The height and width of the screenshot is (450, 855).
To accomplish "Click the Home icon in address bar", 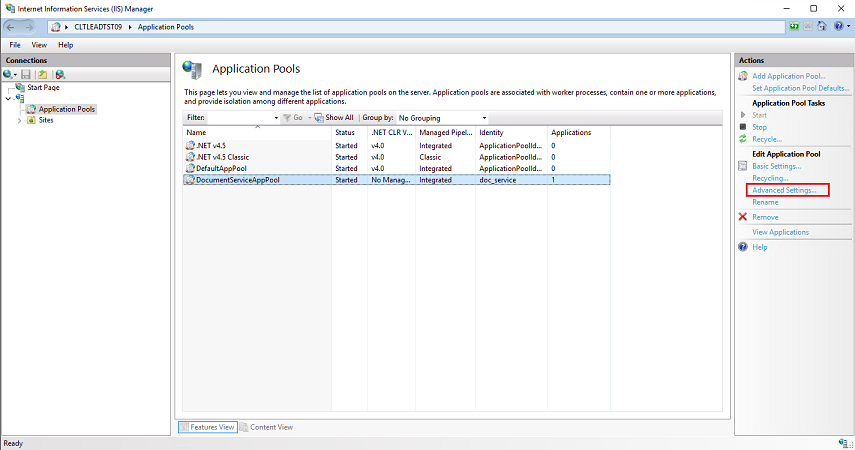I will click(822, 26).
